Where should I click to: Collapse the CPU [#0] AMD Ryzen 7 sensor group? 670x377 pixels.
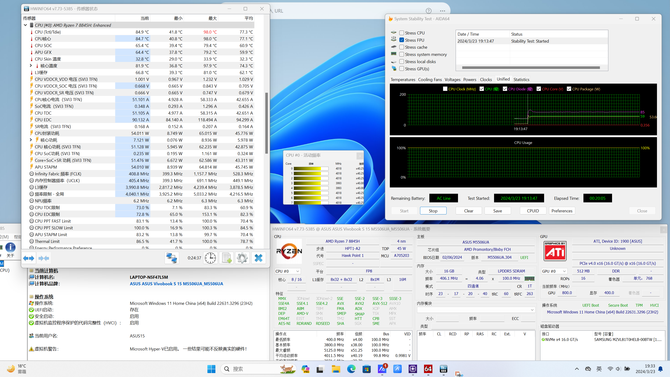pyautogui.click(x=25, y=25)
